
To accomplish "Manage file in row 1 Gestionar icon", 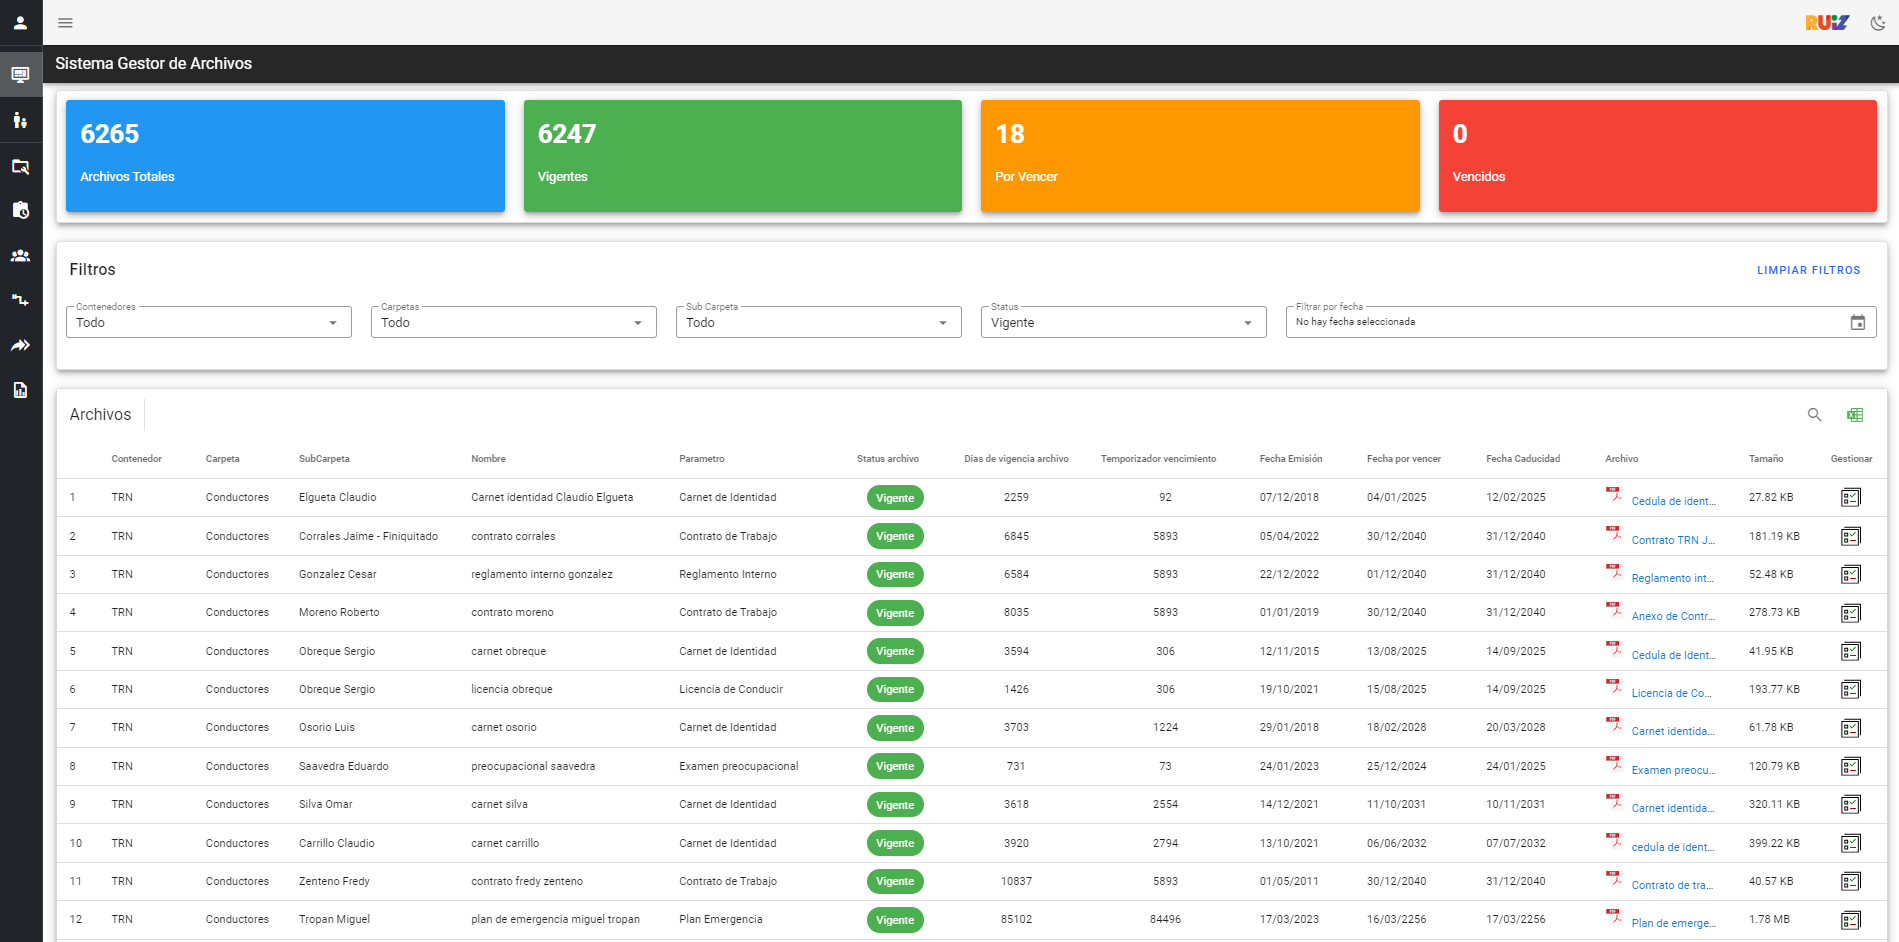I will (x=1851, y=498).
